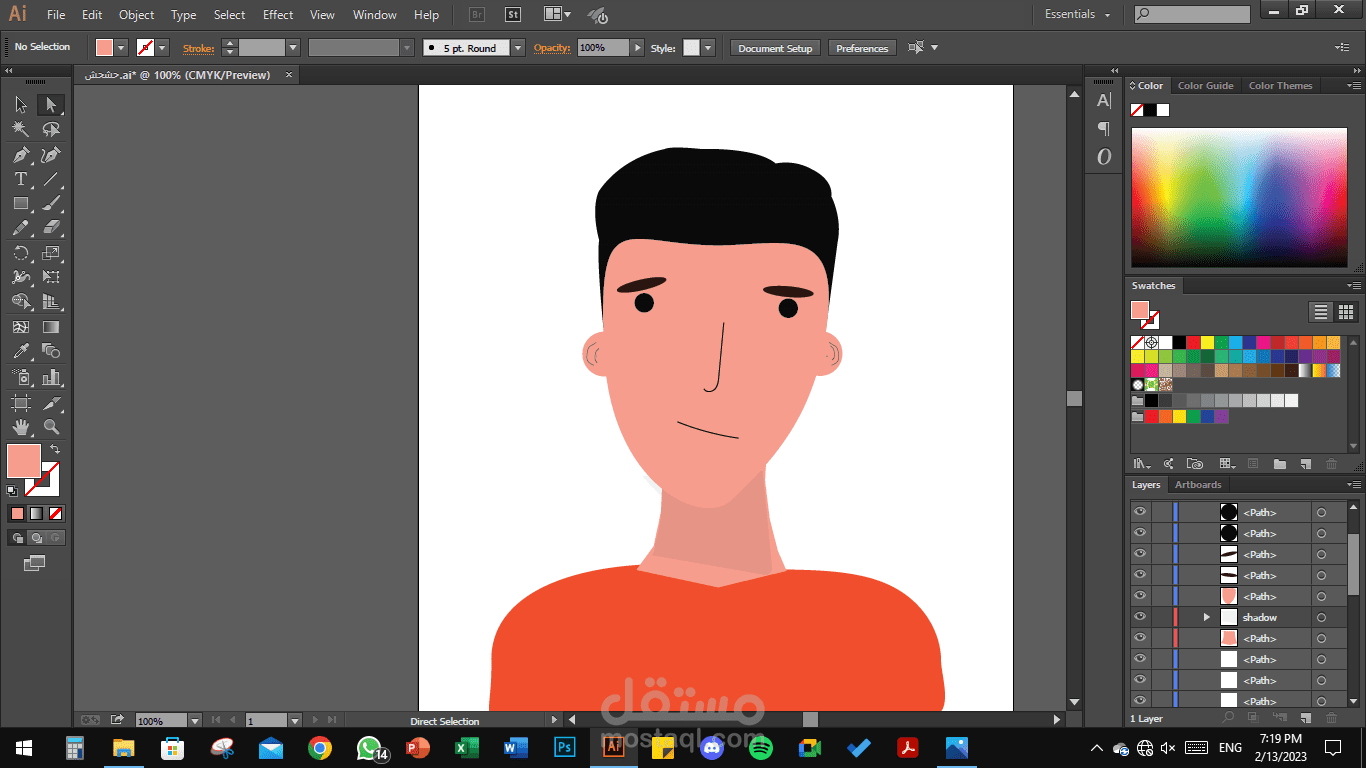This screenshot has height=768, width=1366.
Task: Open the stroke weight dropdown
Action: click(x=295, y=47)
